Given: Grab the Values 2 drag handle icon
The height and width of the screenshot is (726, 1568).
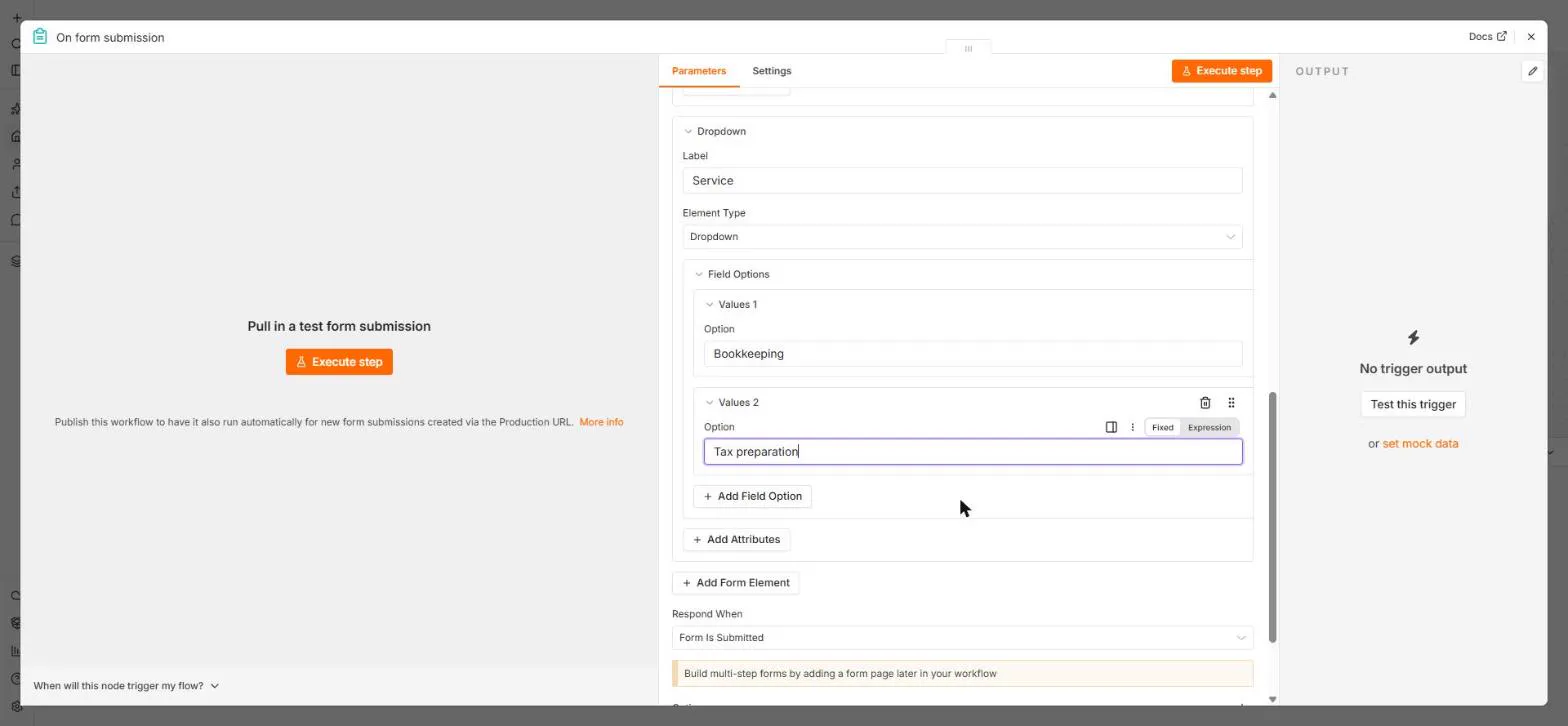Looking at the screenshot, I should (1231, 403).
